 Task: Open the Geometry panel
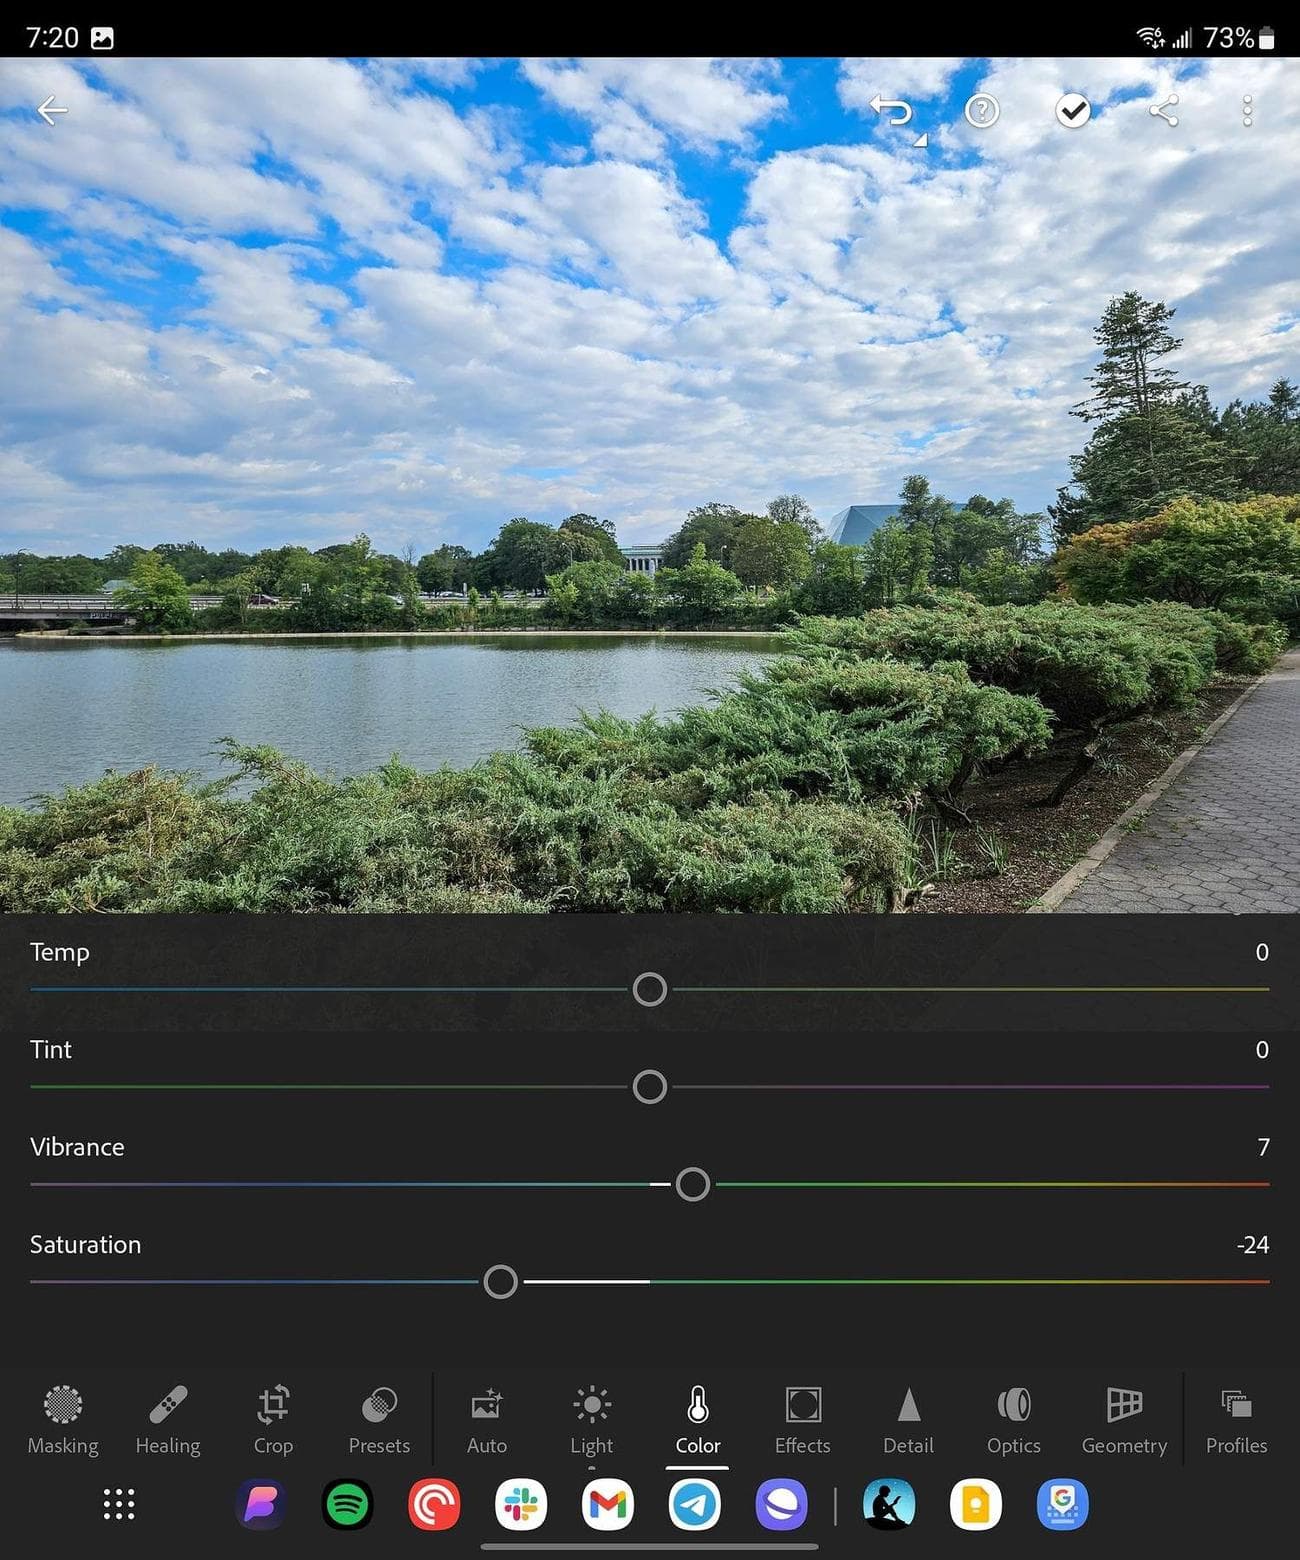pyautogui.click(x=1124, y=1418)
